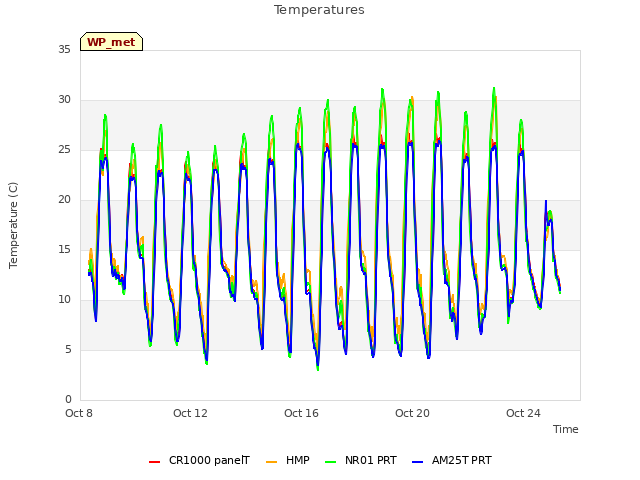Click the Temperature (C) axis label
The height and width of the screenshot is (480, 640).
(x=13, y=225)
